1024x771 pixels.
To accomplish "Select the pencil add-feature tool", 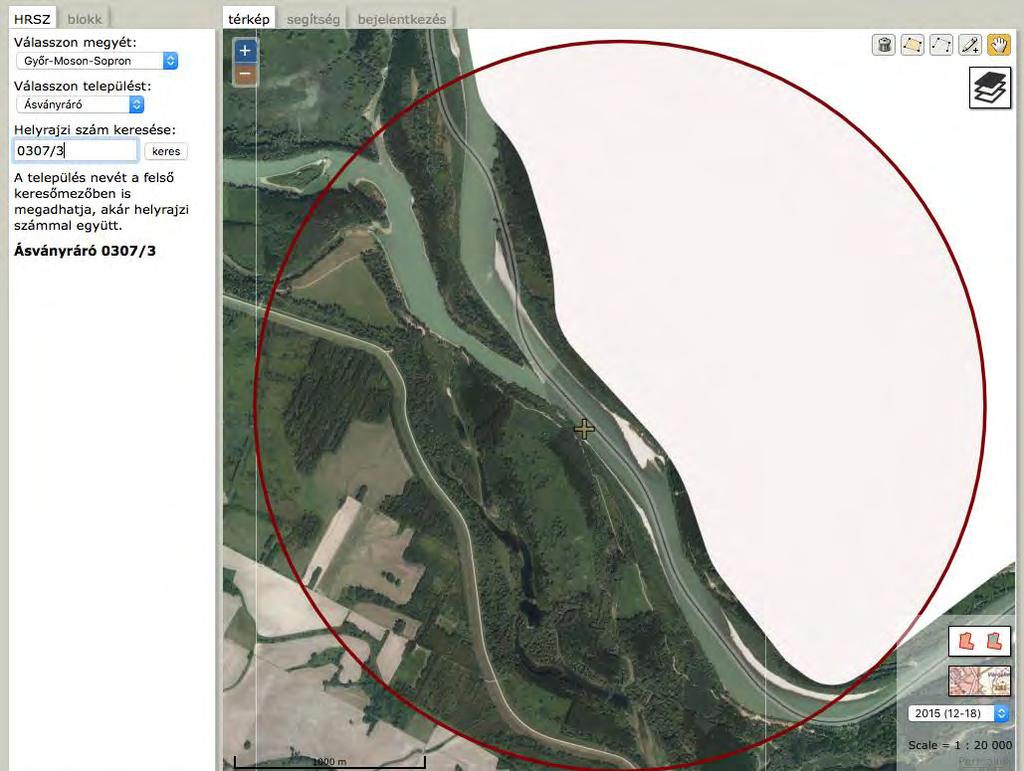I will click(x=970, y=45).
